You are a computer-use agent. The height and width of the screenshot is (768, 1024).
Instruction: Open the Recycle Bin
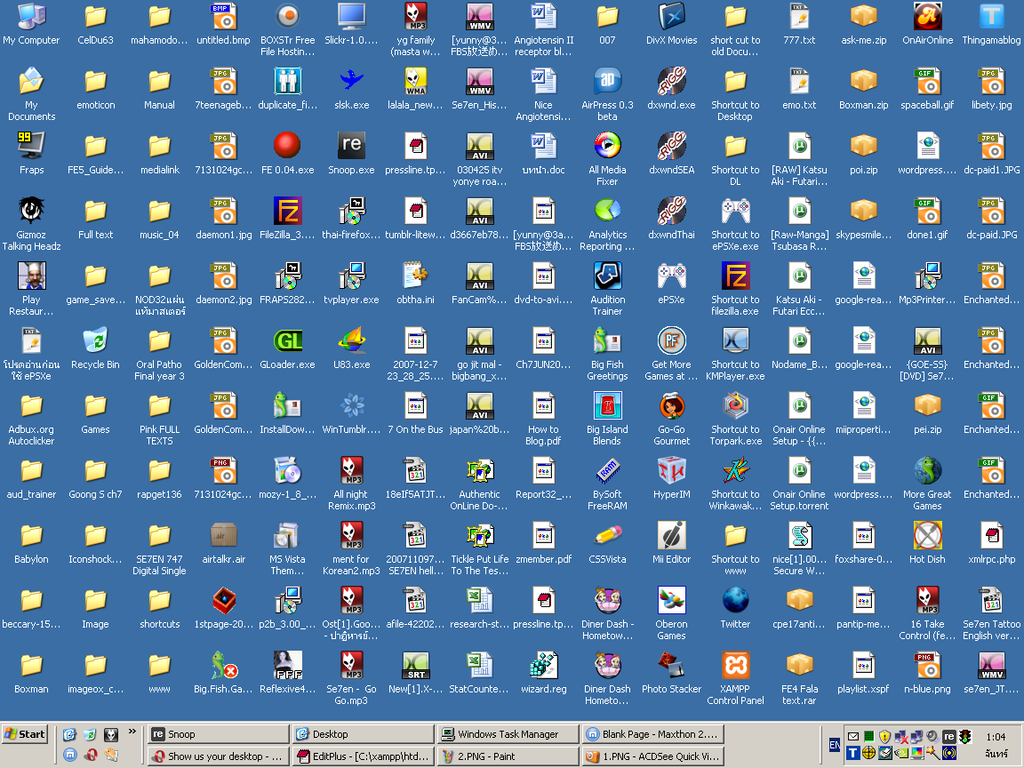[x=95, y=342]
